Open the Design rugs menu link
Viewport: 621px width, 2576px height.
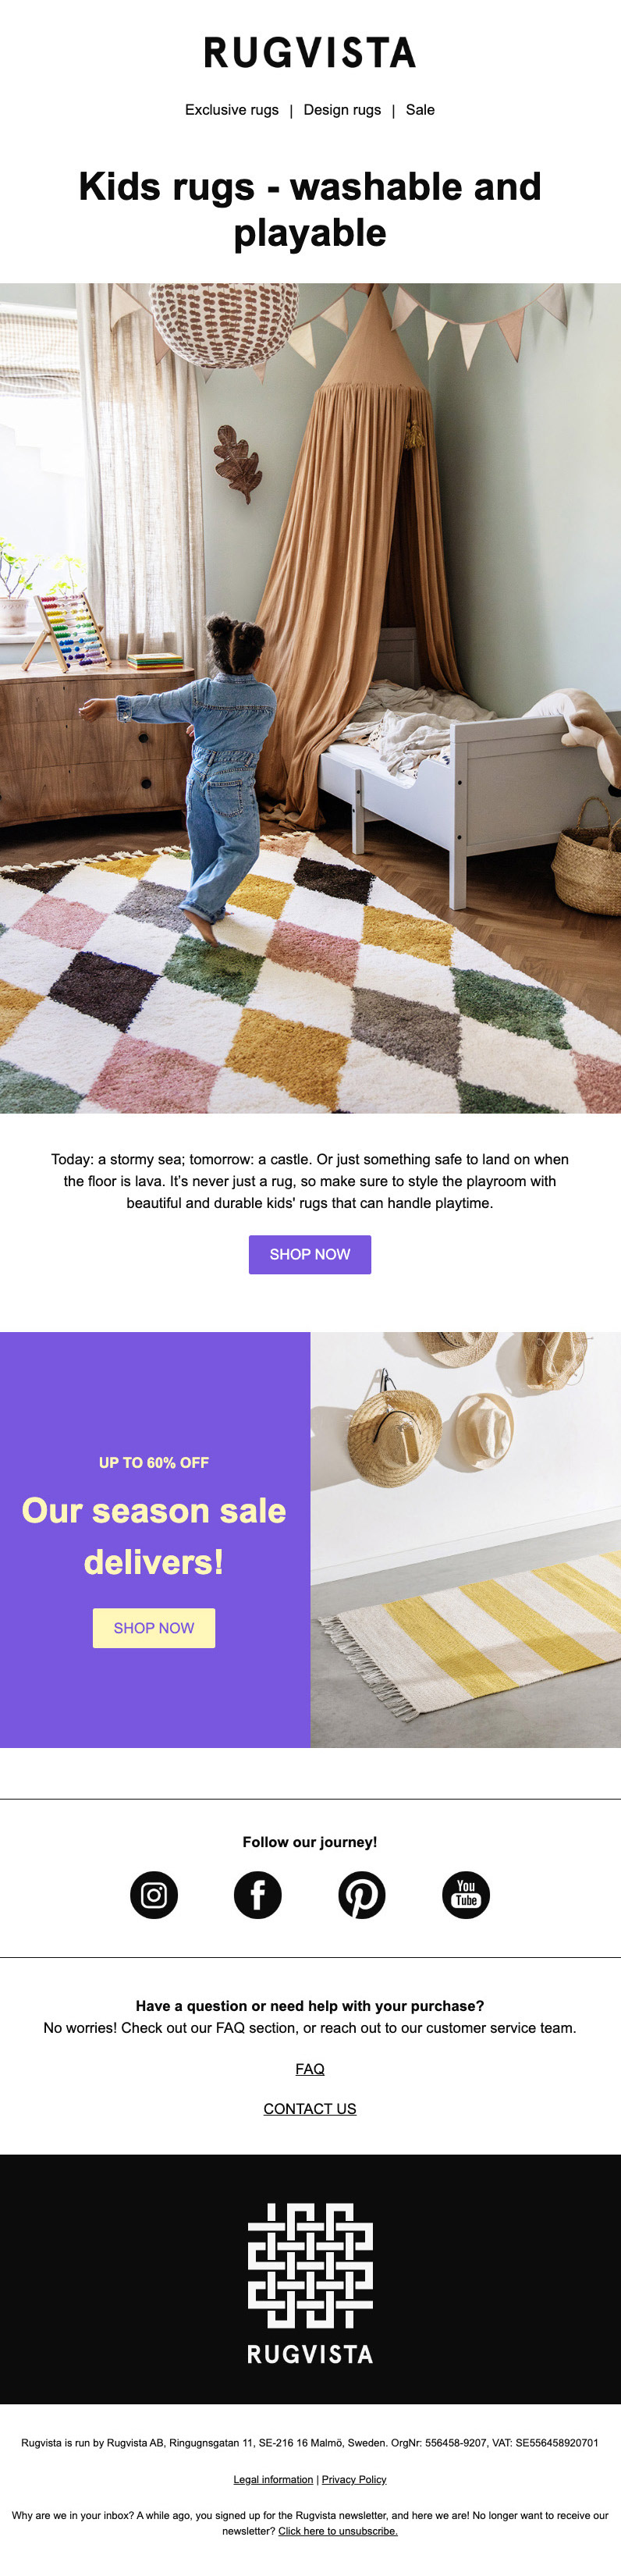click(342, 110)
